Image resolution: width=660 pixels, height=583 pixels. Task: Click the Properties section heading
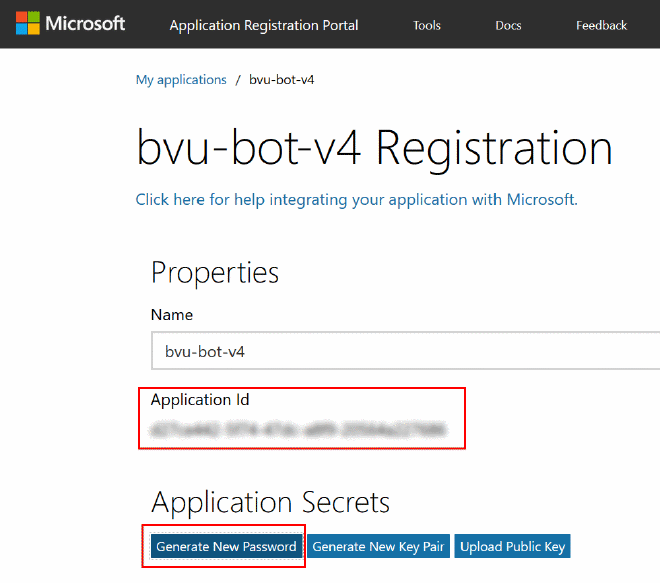point(215,272)
